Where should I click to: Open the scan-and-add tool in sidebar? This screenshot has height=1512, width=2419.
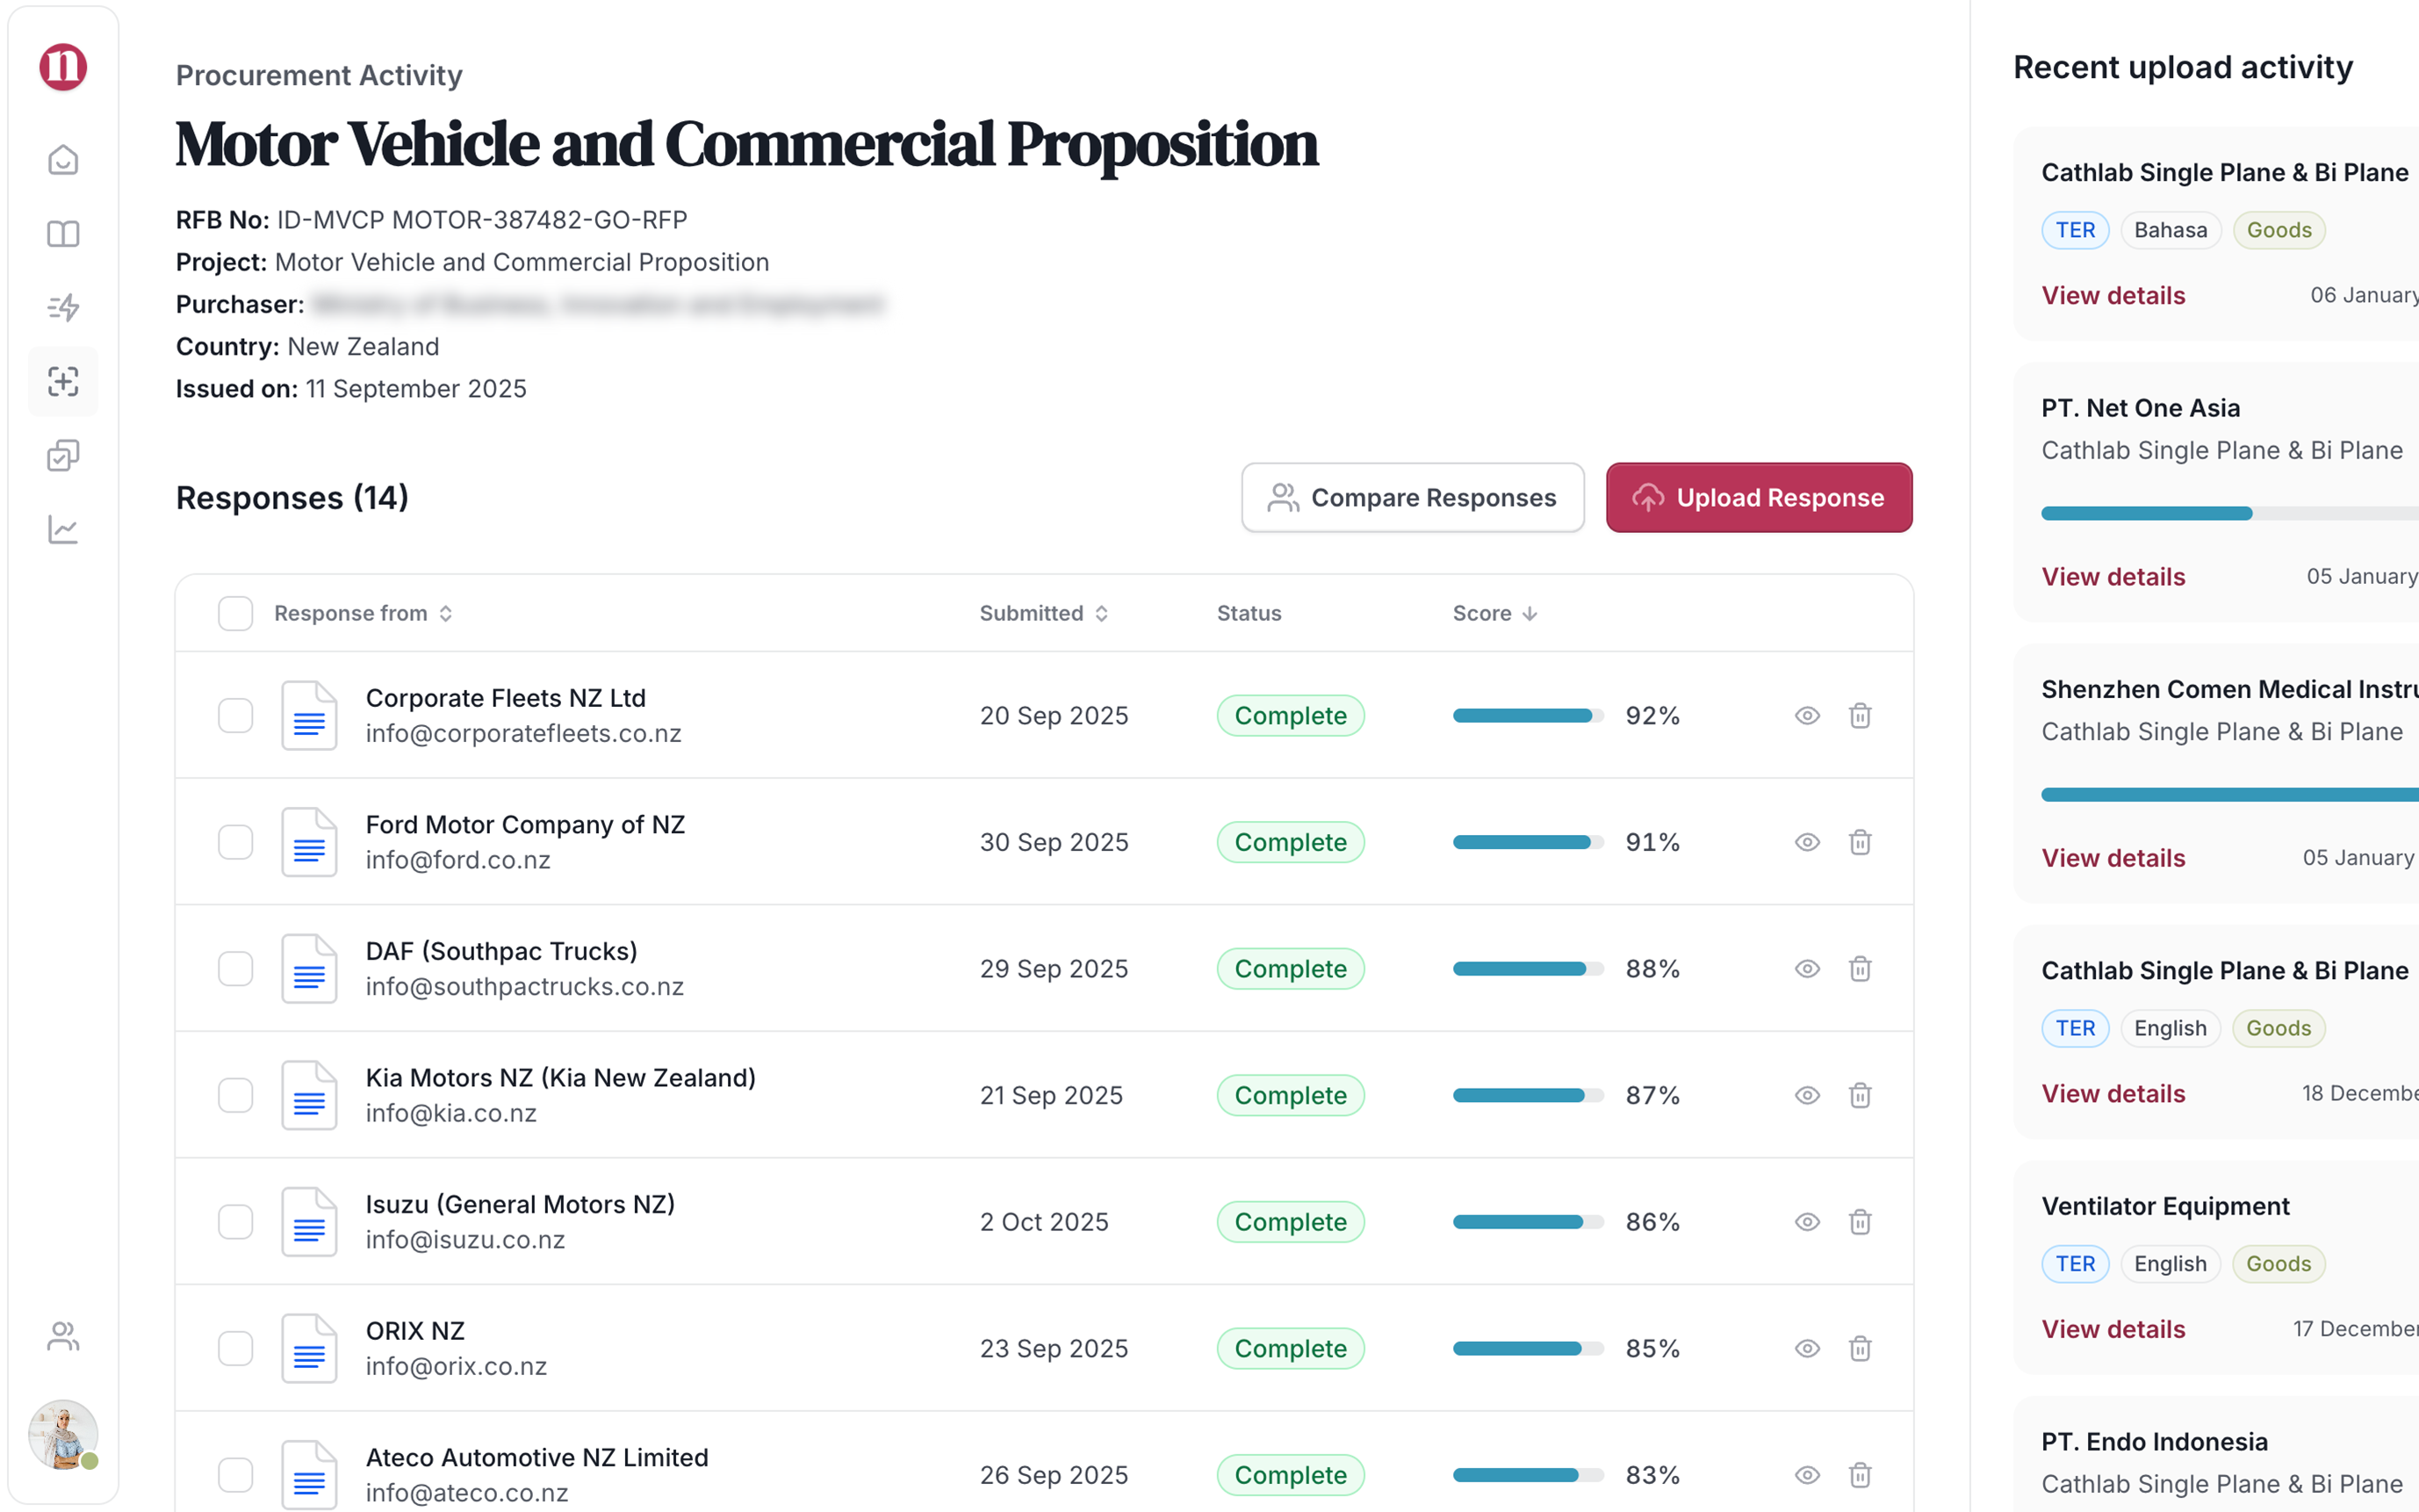pyautogui.click(x=62, y=382)
